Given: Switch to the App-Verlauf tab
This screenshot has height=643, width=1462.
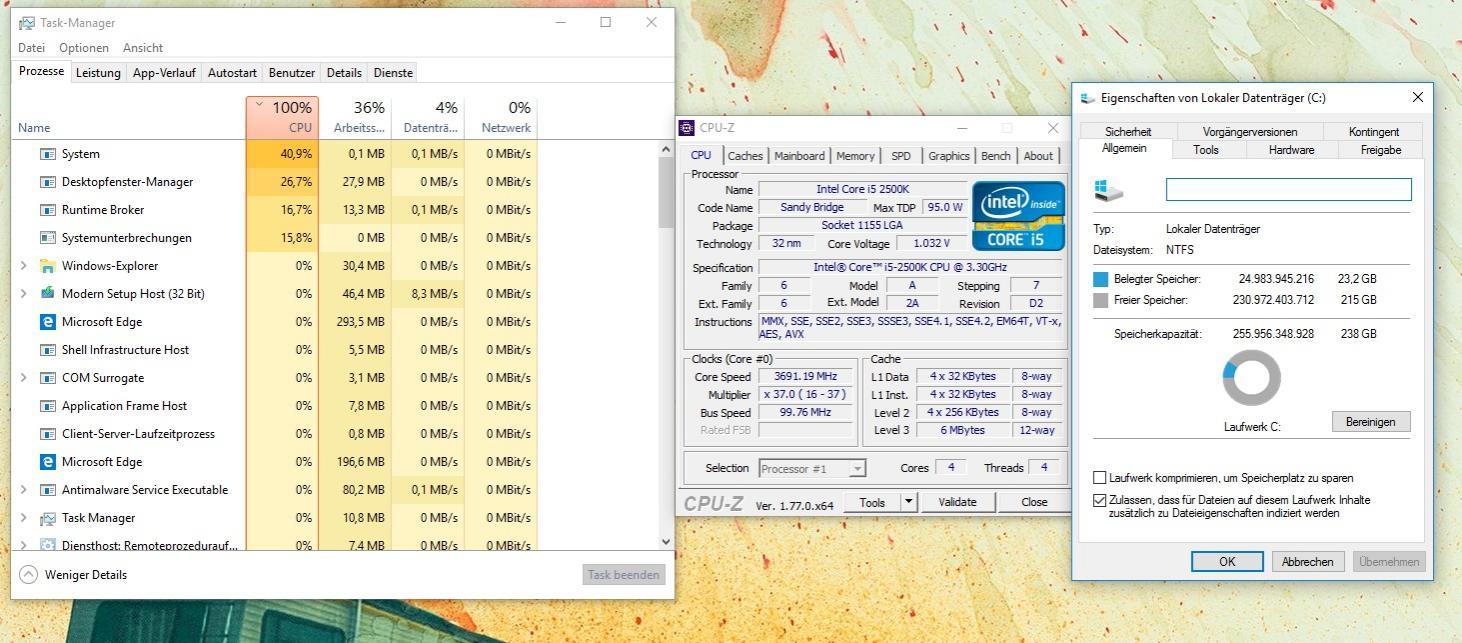Looking at the screenshot, I should (x=164, y=73).
